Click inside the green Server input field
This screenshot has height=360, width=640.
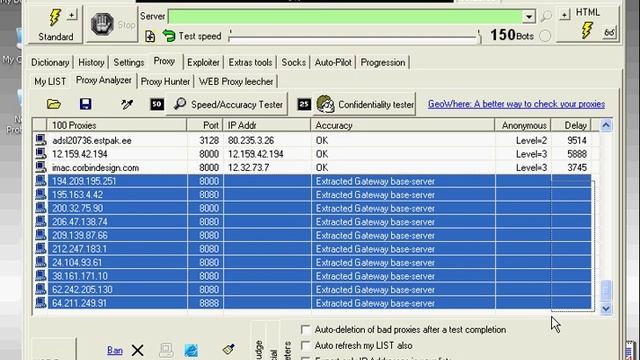point(345,16)
